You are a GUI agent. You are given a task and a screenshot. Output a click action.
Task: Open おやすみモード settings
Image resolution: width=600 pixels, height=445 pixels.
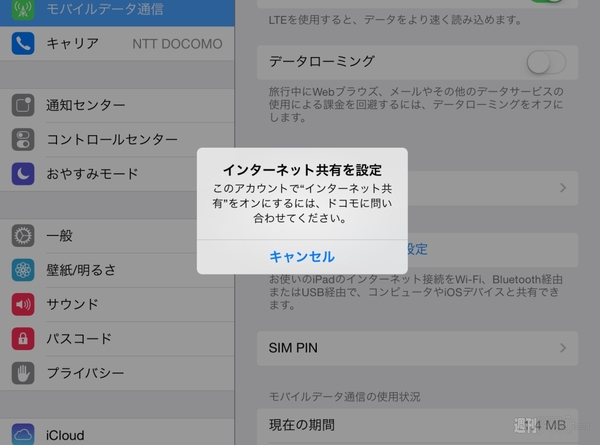click(x=117, y=174)
